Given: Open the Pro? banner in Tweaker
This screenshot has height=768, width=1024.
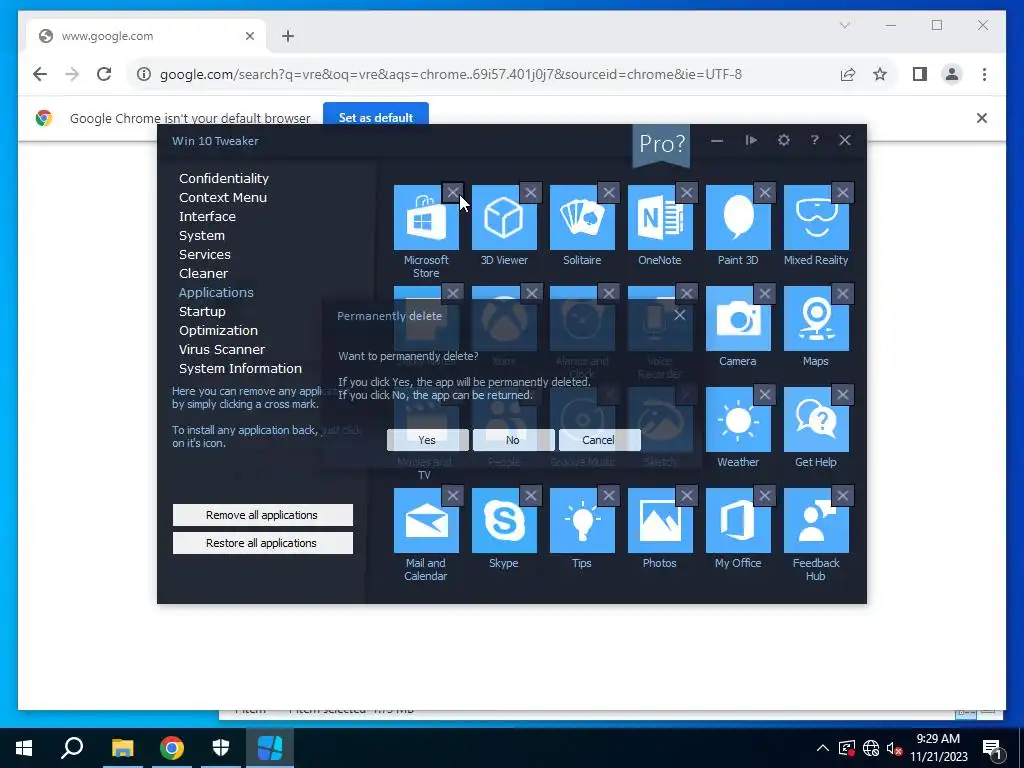Looking at the screenshot, I should coord(662,144).
